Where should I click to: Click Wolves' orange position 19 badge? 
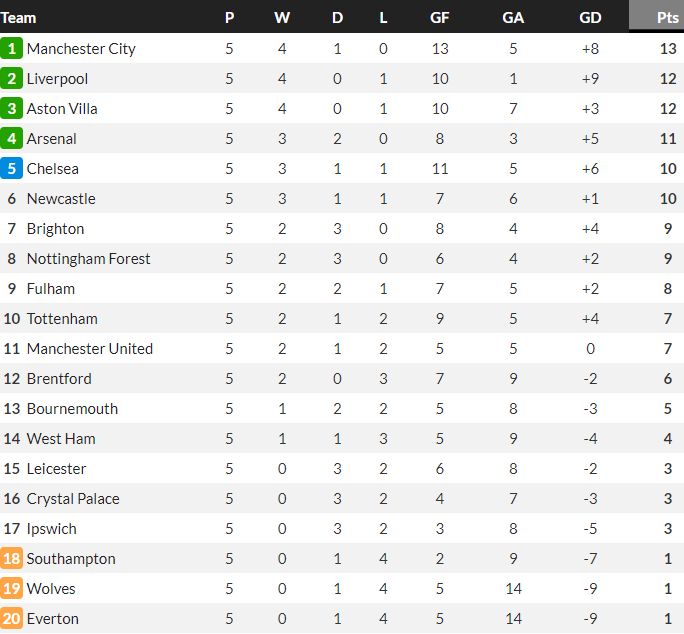12,588
